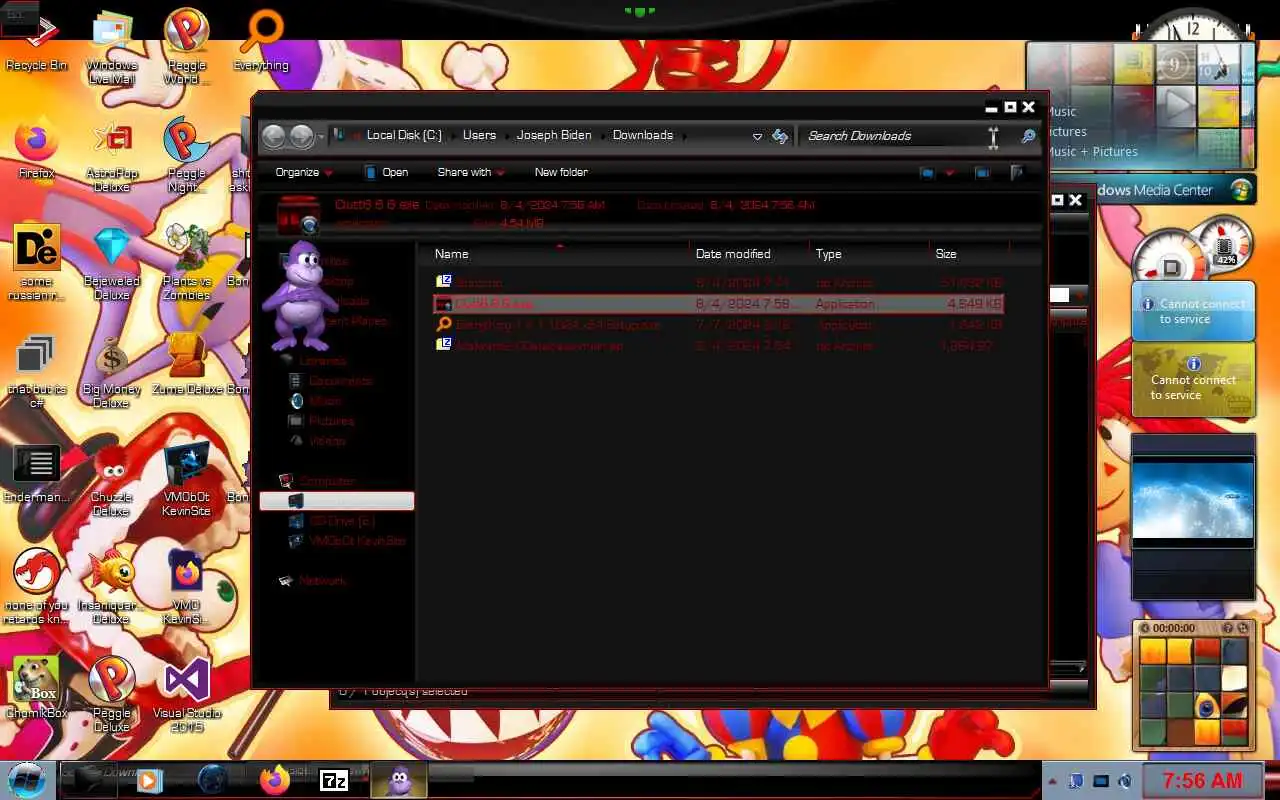The image size is (1280, 800).
Task: Click the Windows Start orb
Action: tap(28, 779)
